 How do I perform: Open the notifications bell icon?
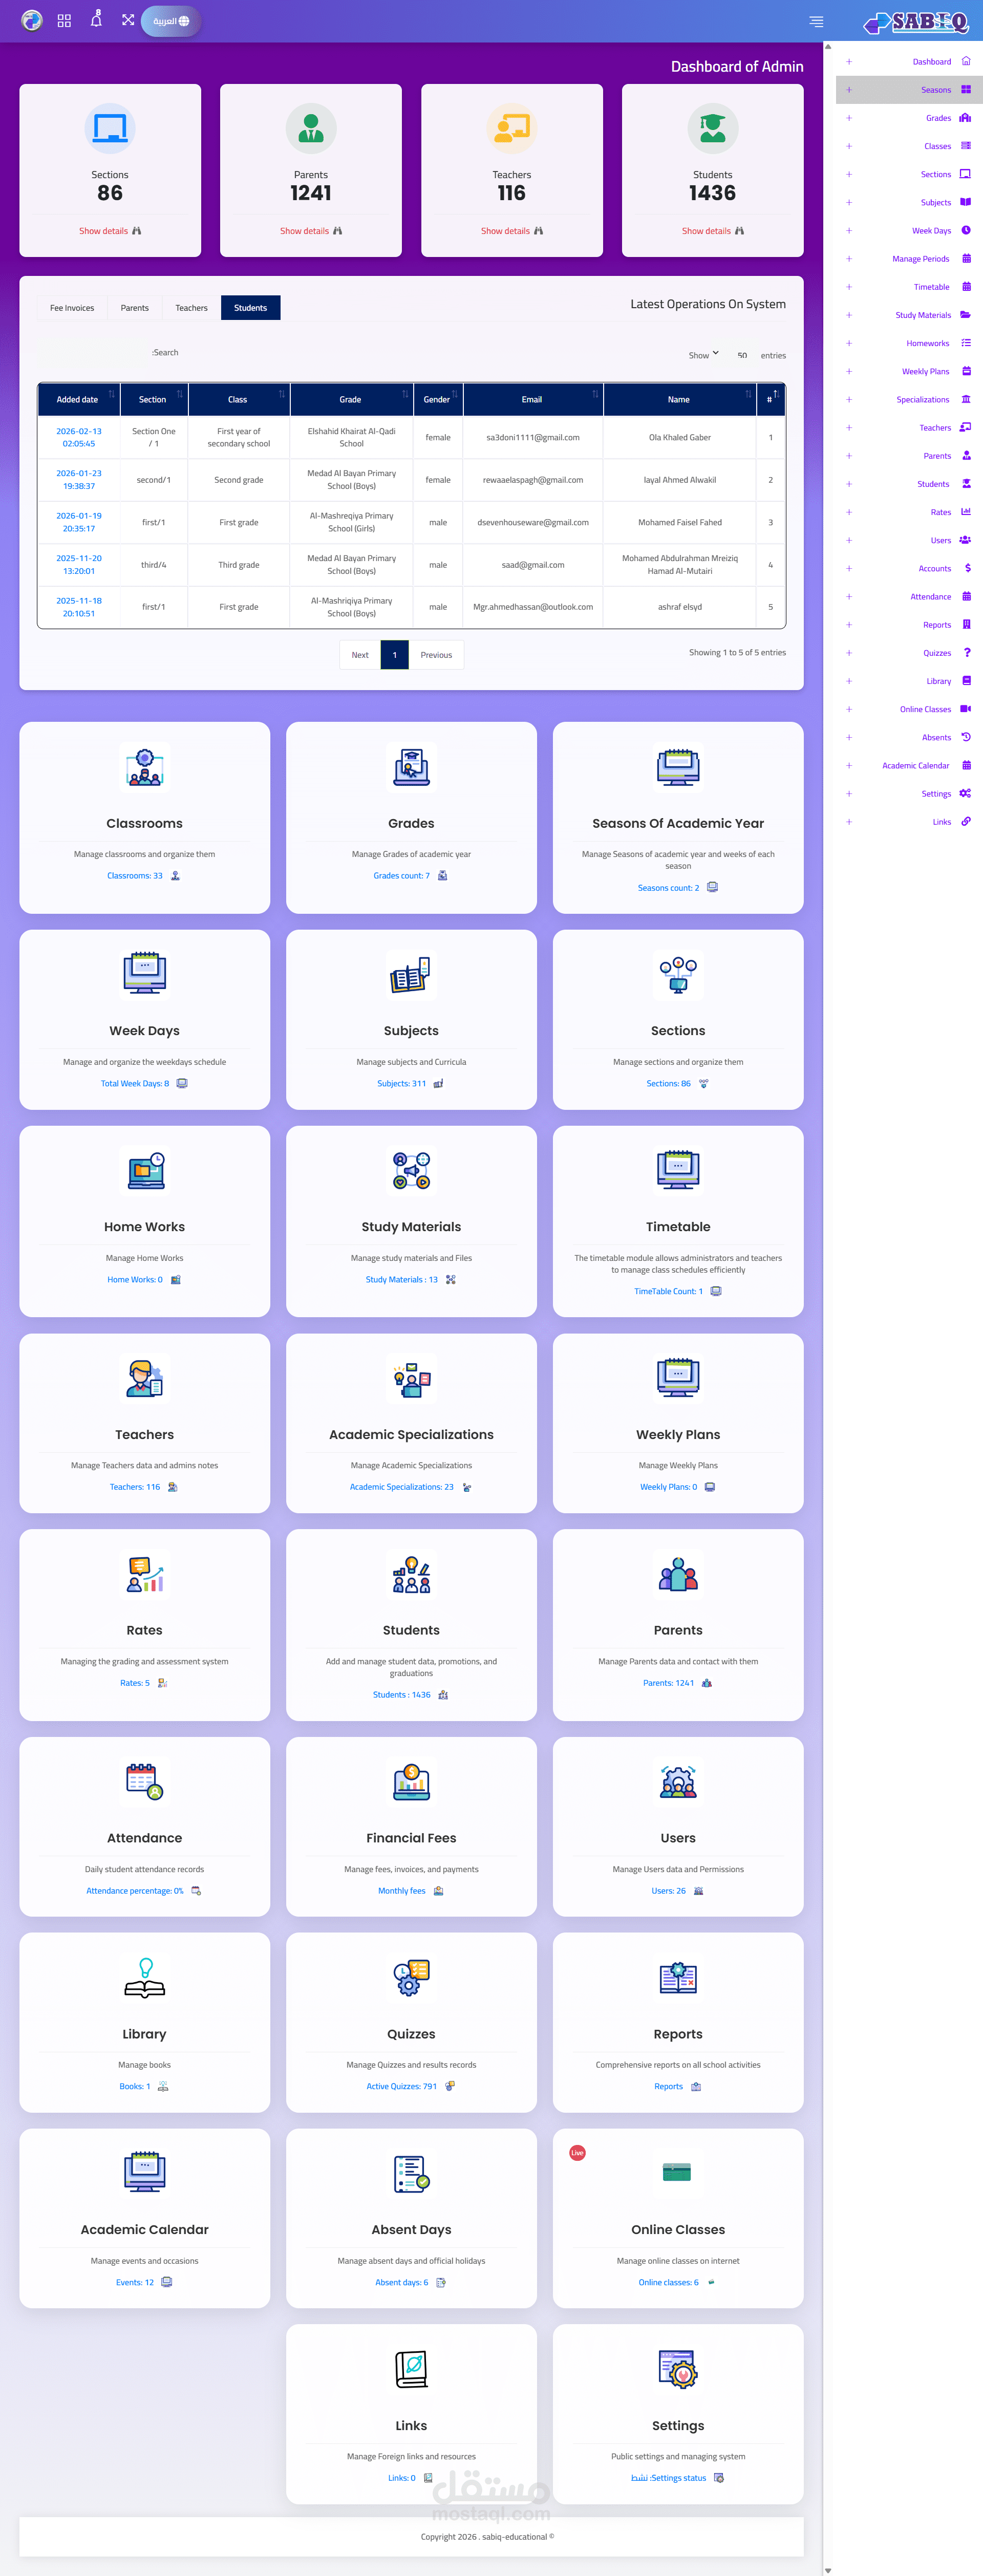tap(96, 20)
